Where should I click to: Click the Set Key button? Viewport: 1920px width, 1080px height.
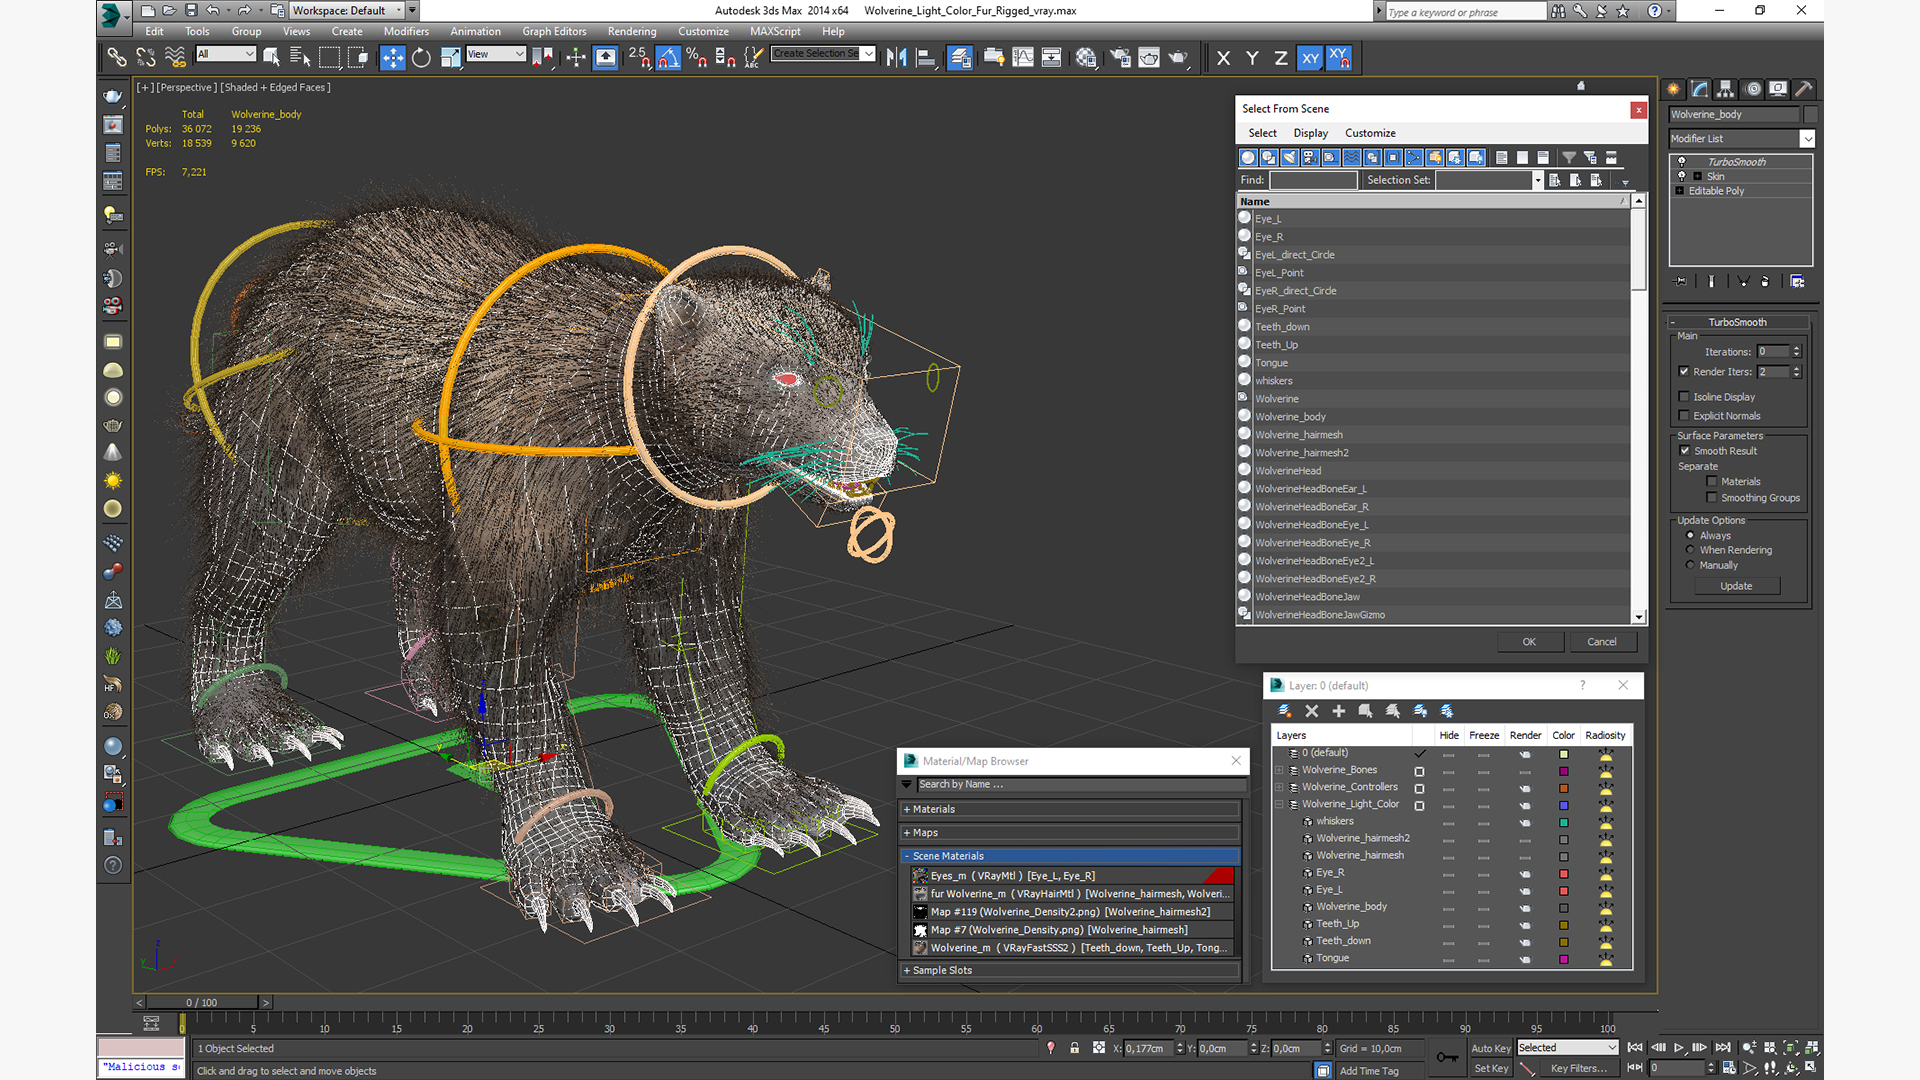1490,1069
